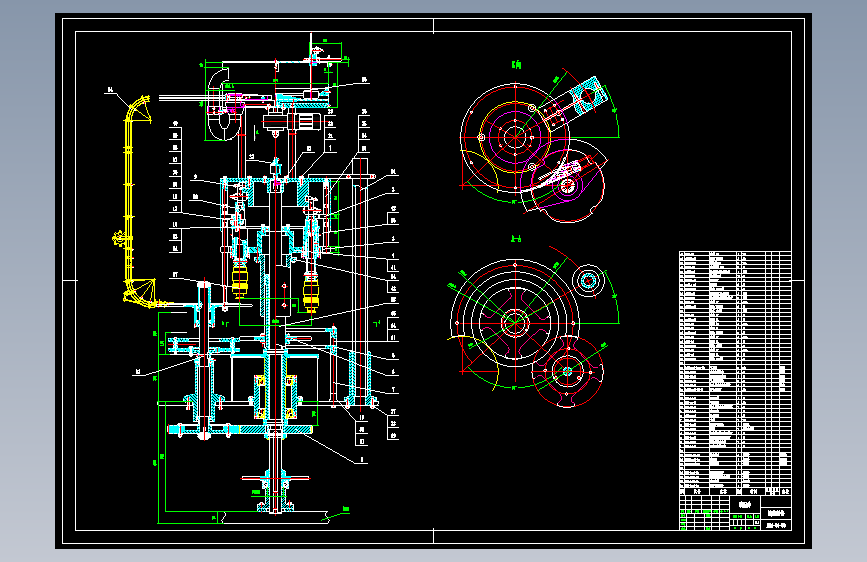Select the upper yellow pipe elbow
This screenshot has height=562, width=867.
click(x=138, y=108)
